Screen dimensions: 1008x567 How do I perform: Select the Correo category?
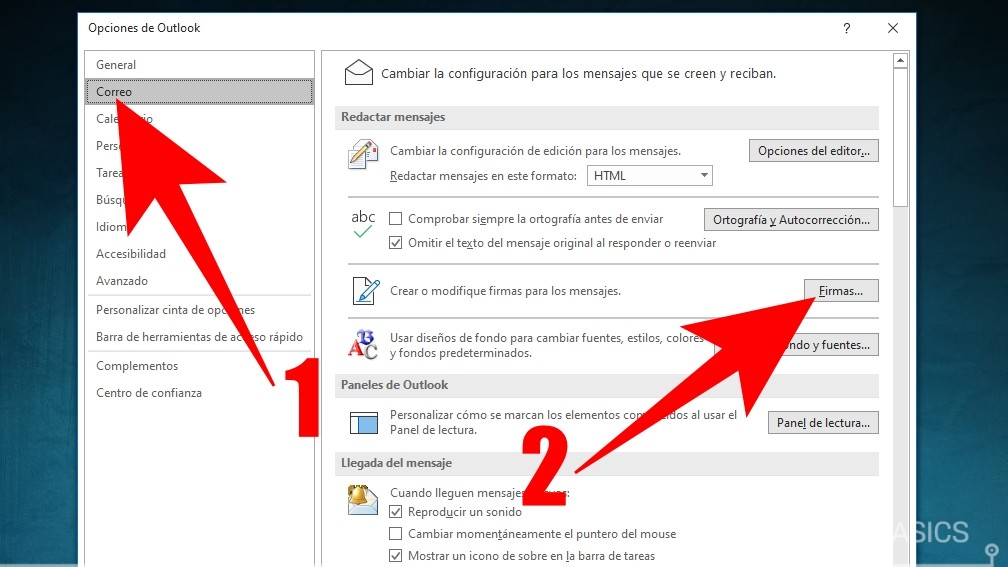(x=199, y=92)
